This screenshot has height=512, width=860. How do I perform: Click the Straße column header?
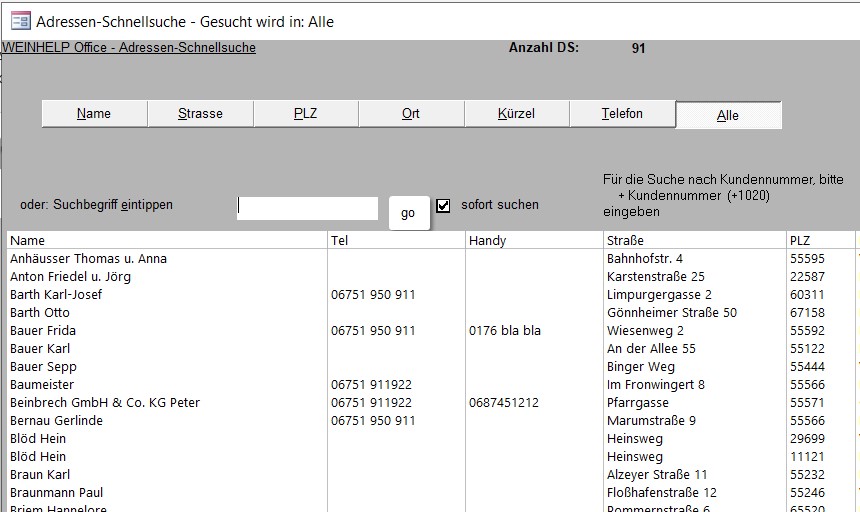point(625,241)
